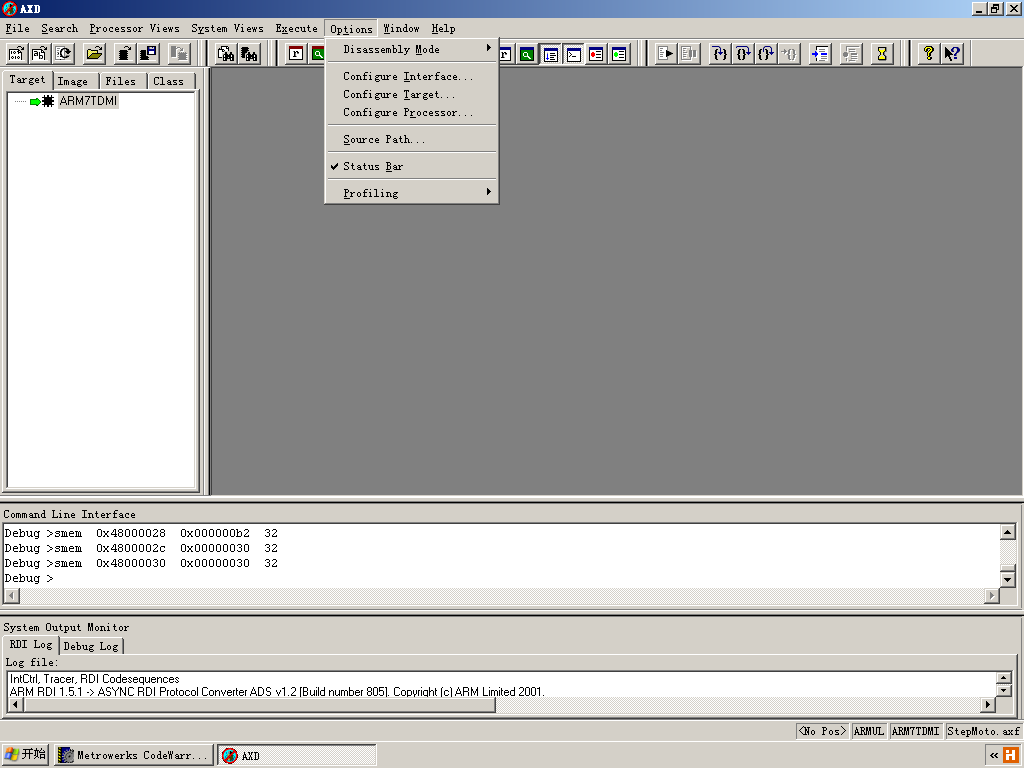
Task: Click the yellow question mark Help icon
Action: click(x=928, y=54)
